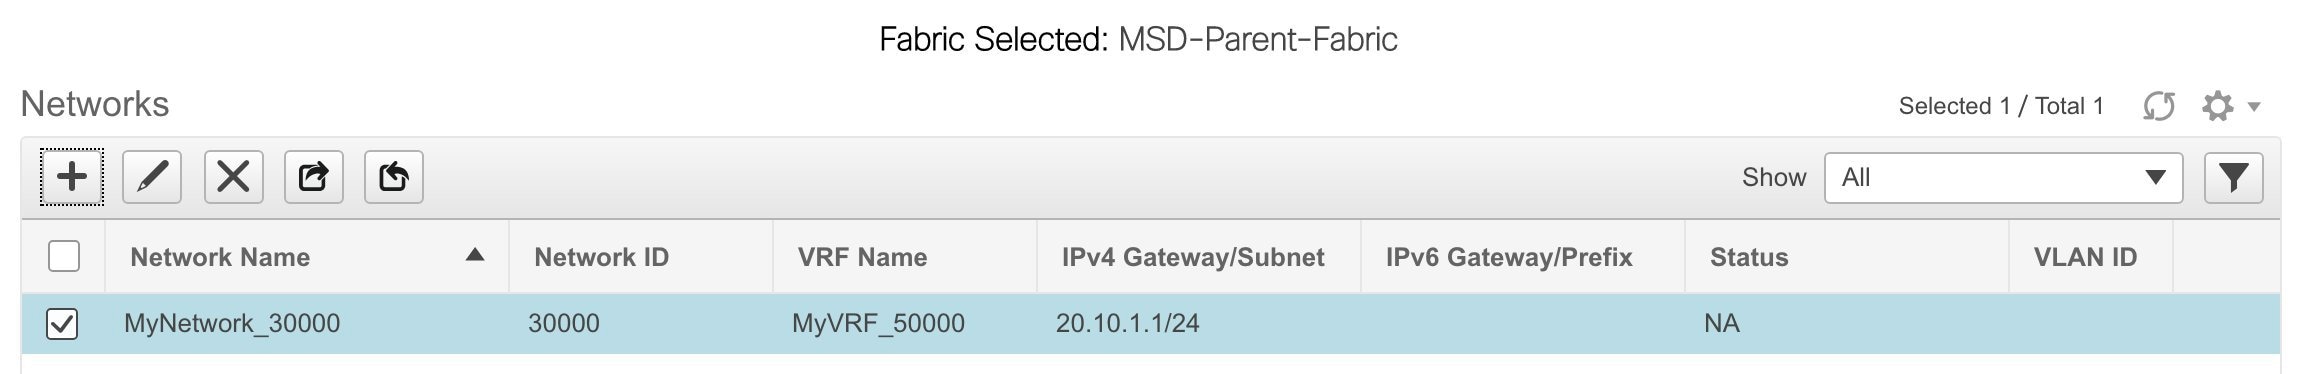Sort by the Network ID column

[601, 257]
